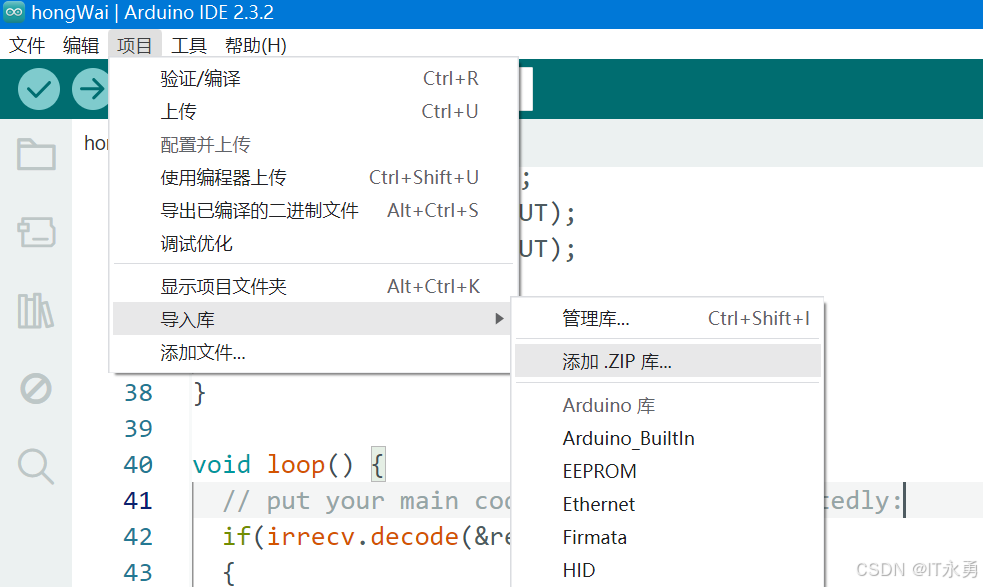This screenshot has width=983, height=587.
Task: Select 配置并上传 menu entry
Action: coord(313,145)
